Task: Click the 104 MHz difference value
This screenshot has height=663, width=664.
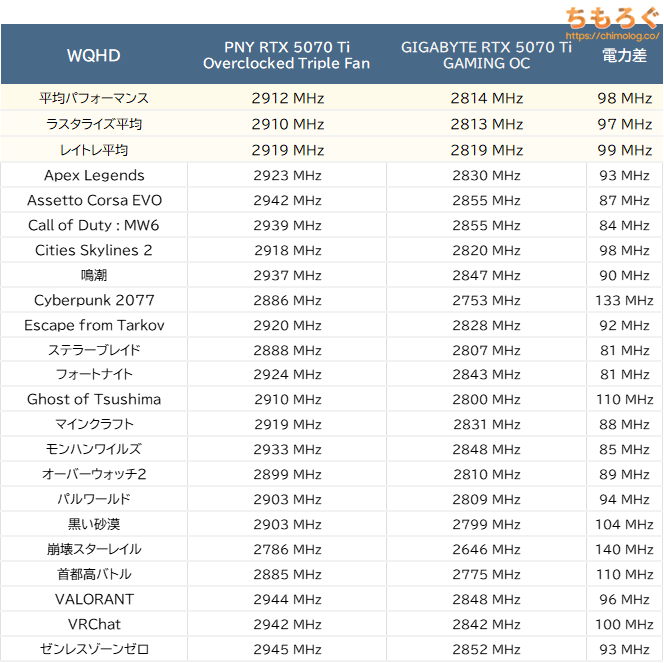Action: [x=625, y=524]
